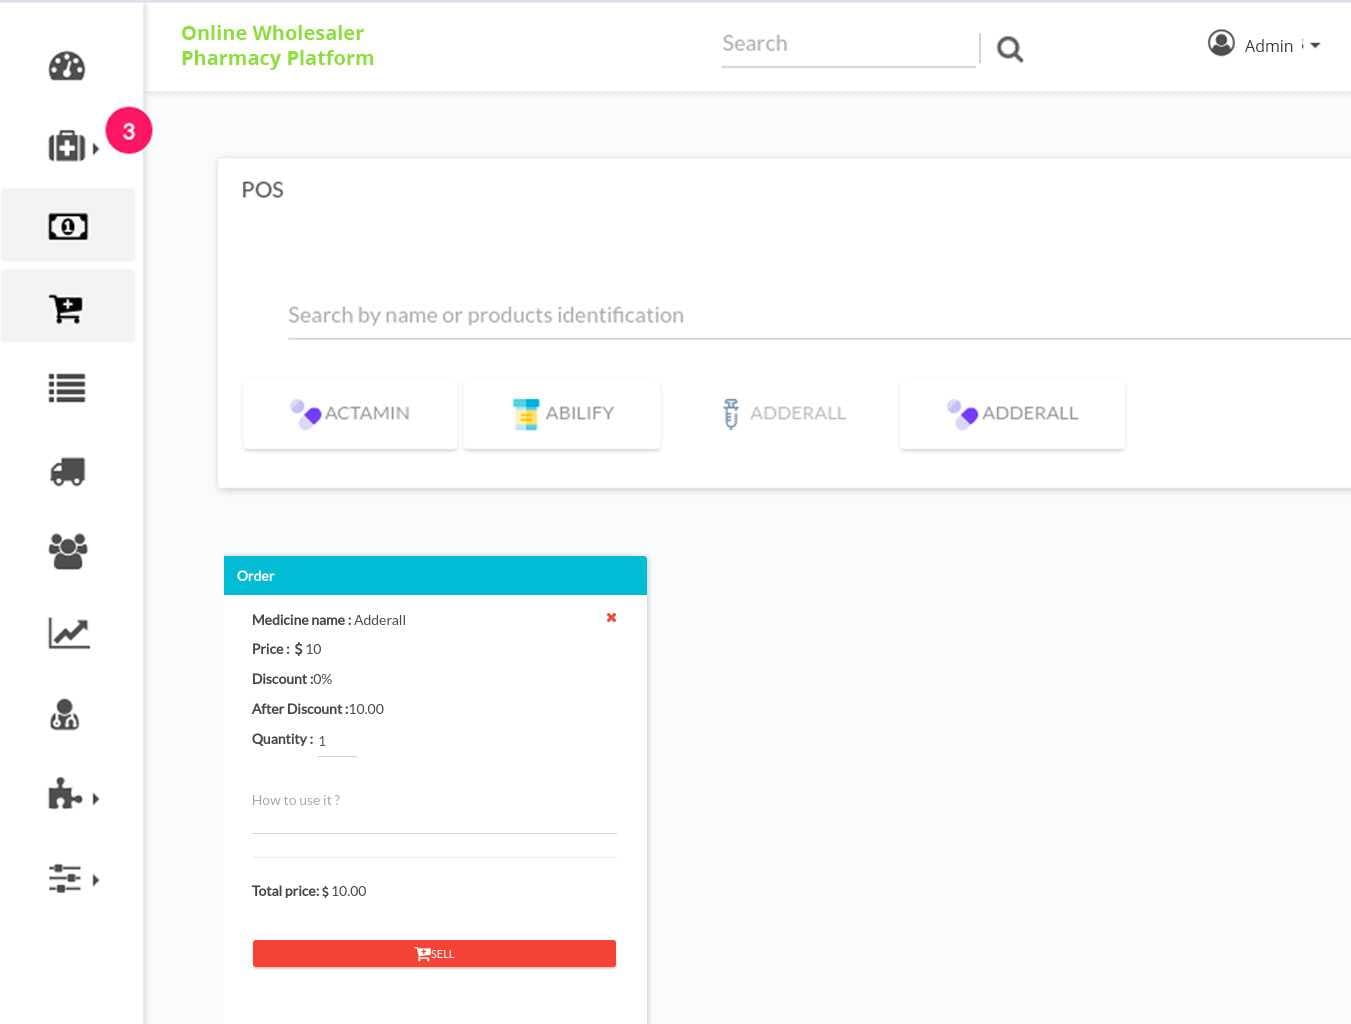Click the Online Wholesaler Pharmacy Platform title
Viewport: 1351px width, 1024px height.
pyautogui.click(x=277, y=45)
